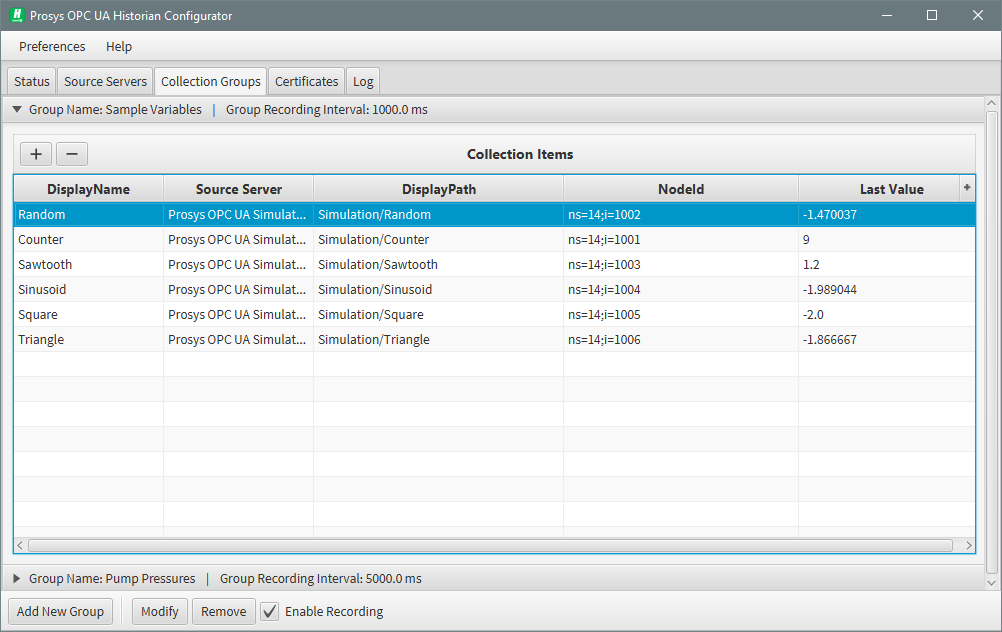
Task: Click the Prosys application icon in title bar
Action: click(x=16, y=16)
